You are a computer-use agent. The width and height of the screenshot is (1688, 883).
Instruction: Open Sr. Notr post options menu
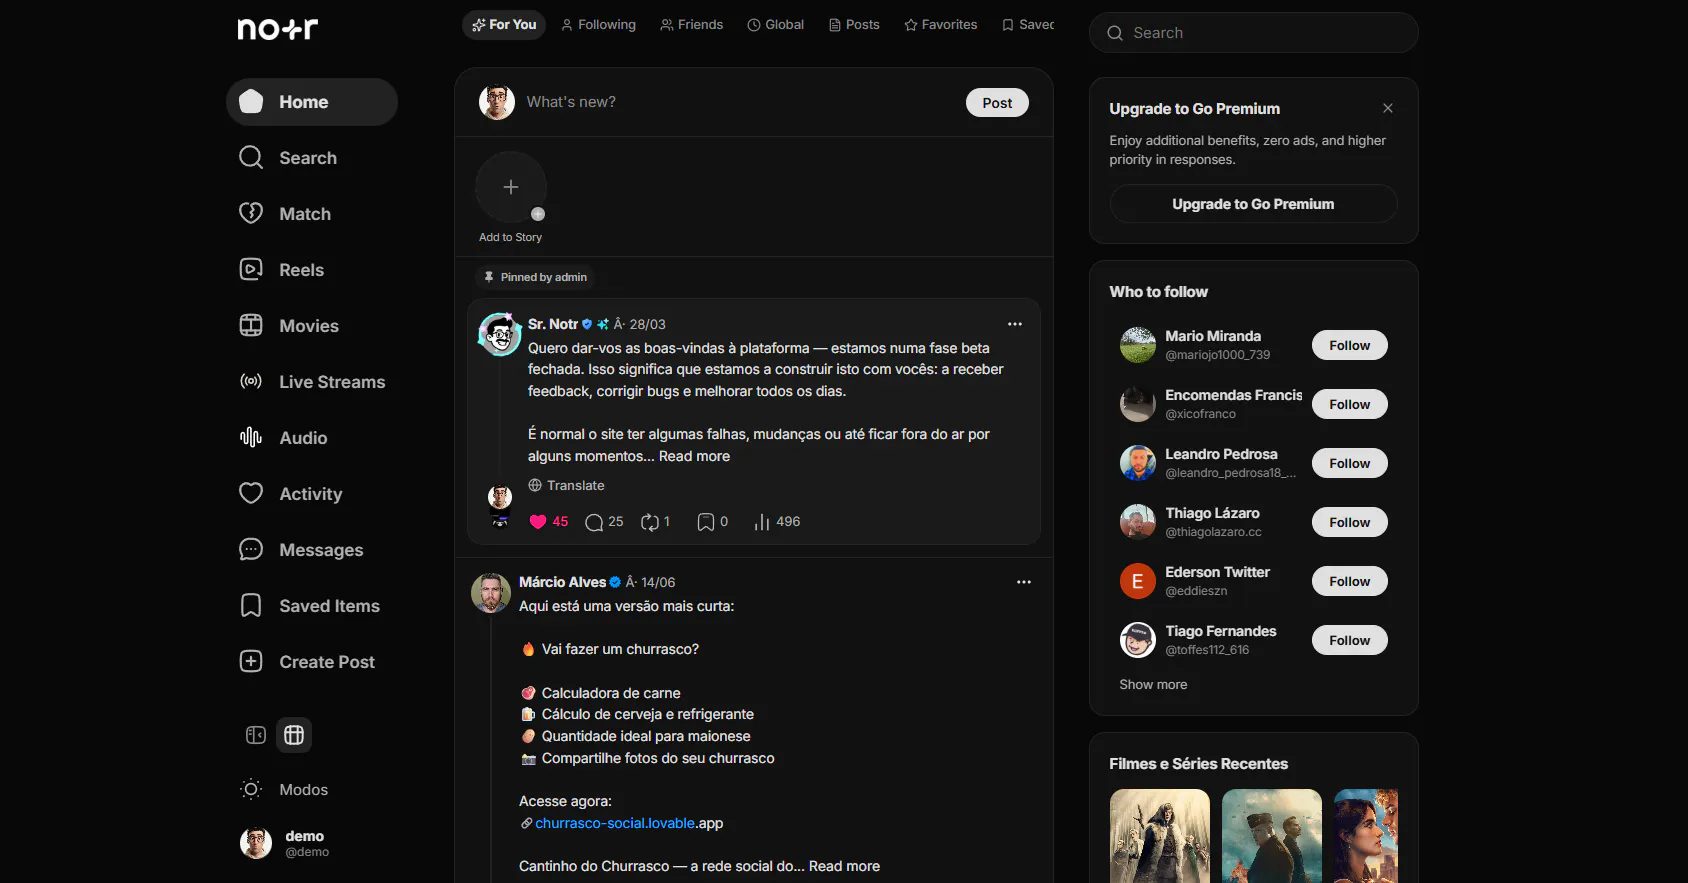point(1015,324)
